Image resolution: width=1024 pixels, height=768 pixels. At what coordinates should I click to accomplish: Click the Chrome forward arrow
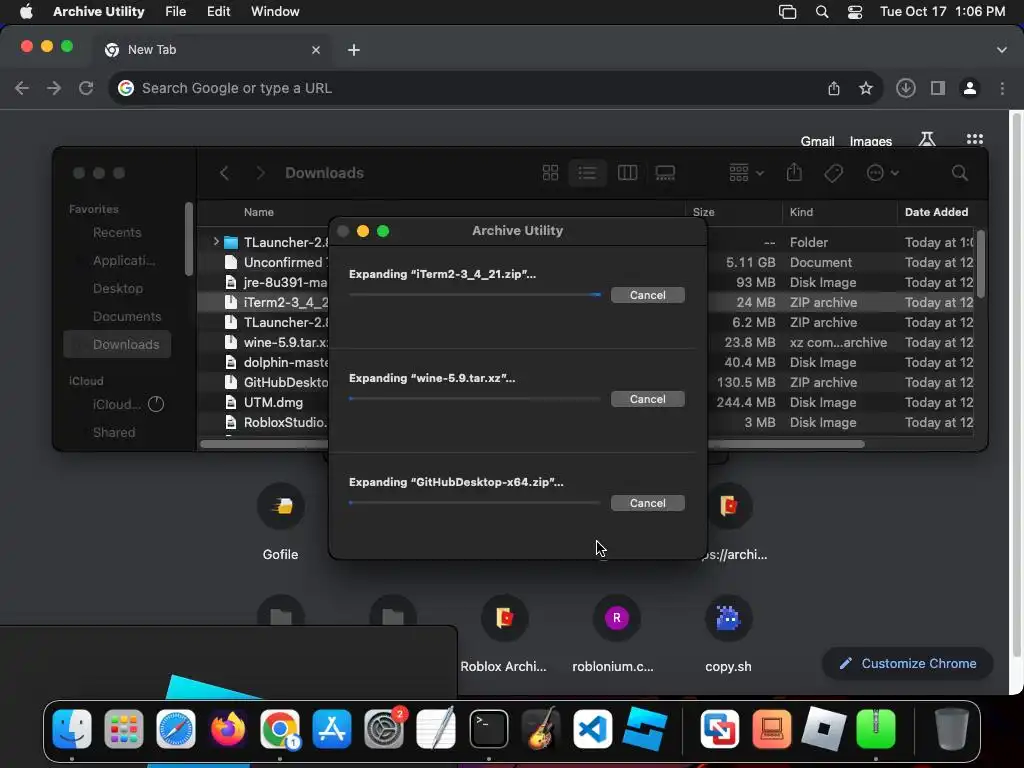coord(54,88)
